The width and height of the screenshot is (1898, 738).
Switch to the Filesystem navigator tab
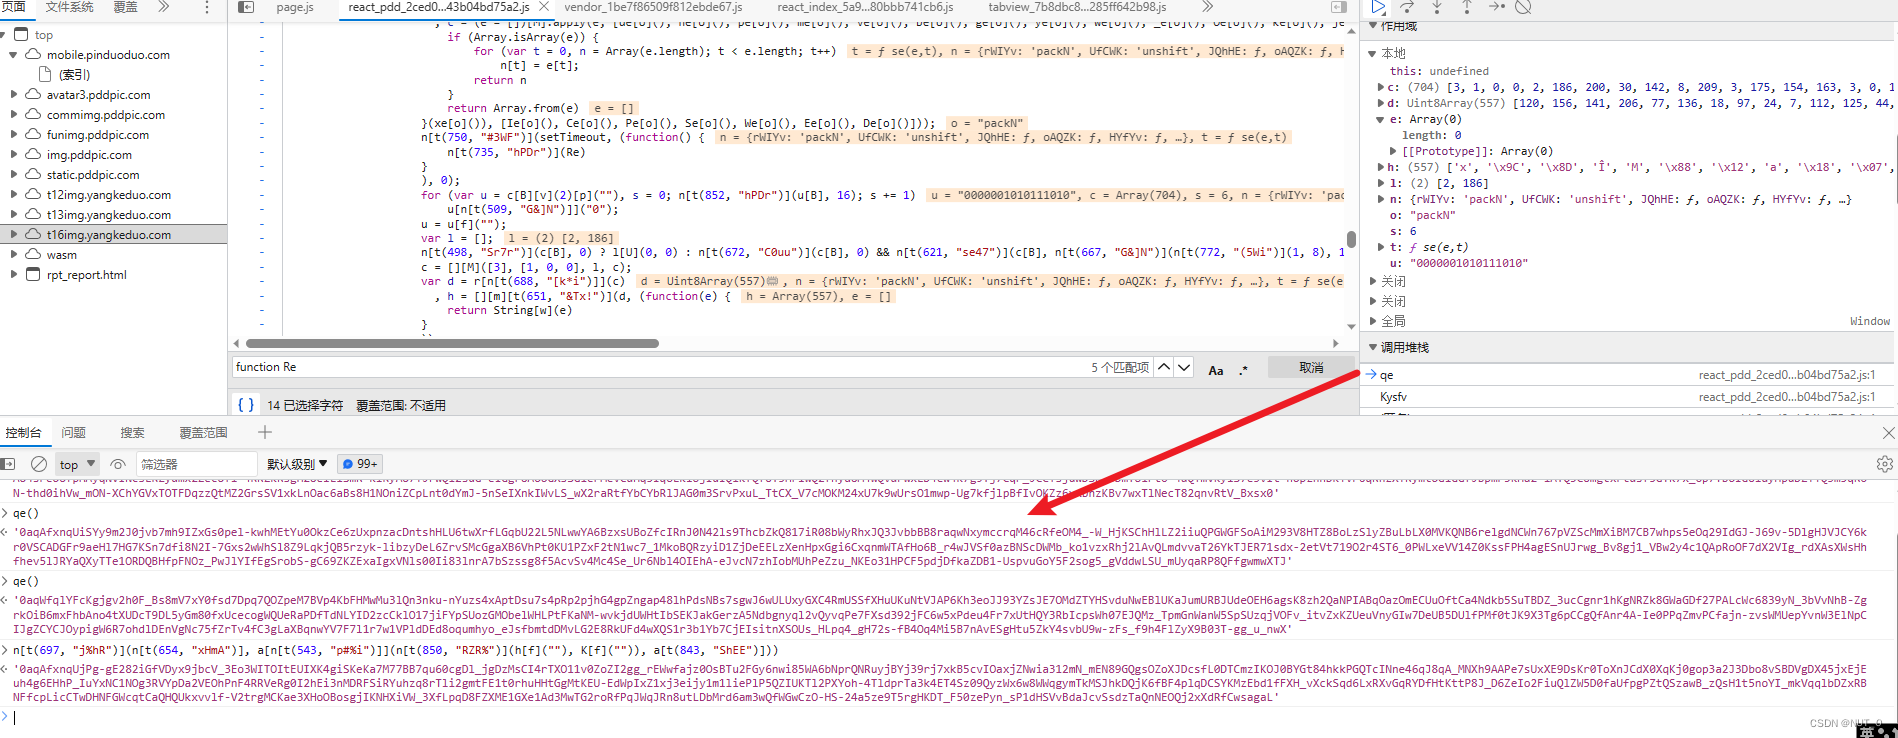[x=69, y=7]
